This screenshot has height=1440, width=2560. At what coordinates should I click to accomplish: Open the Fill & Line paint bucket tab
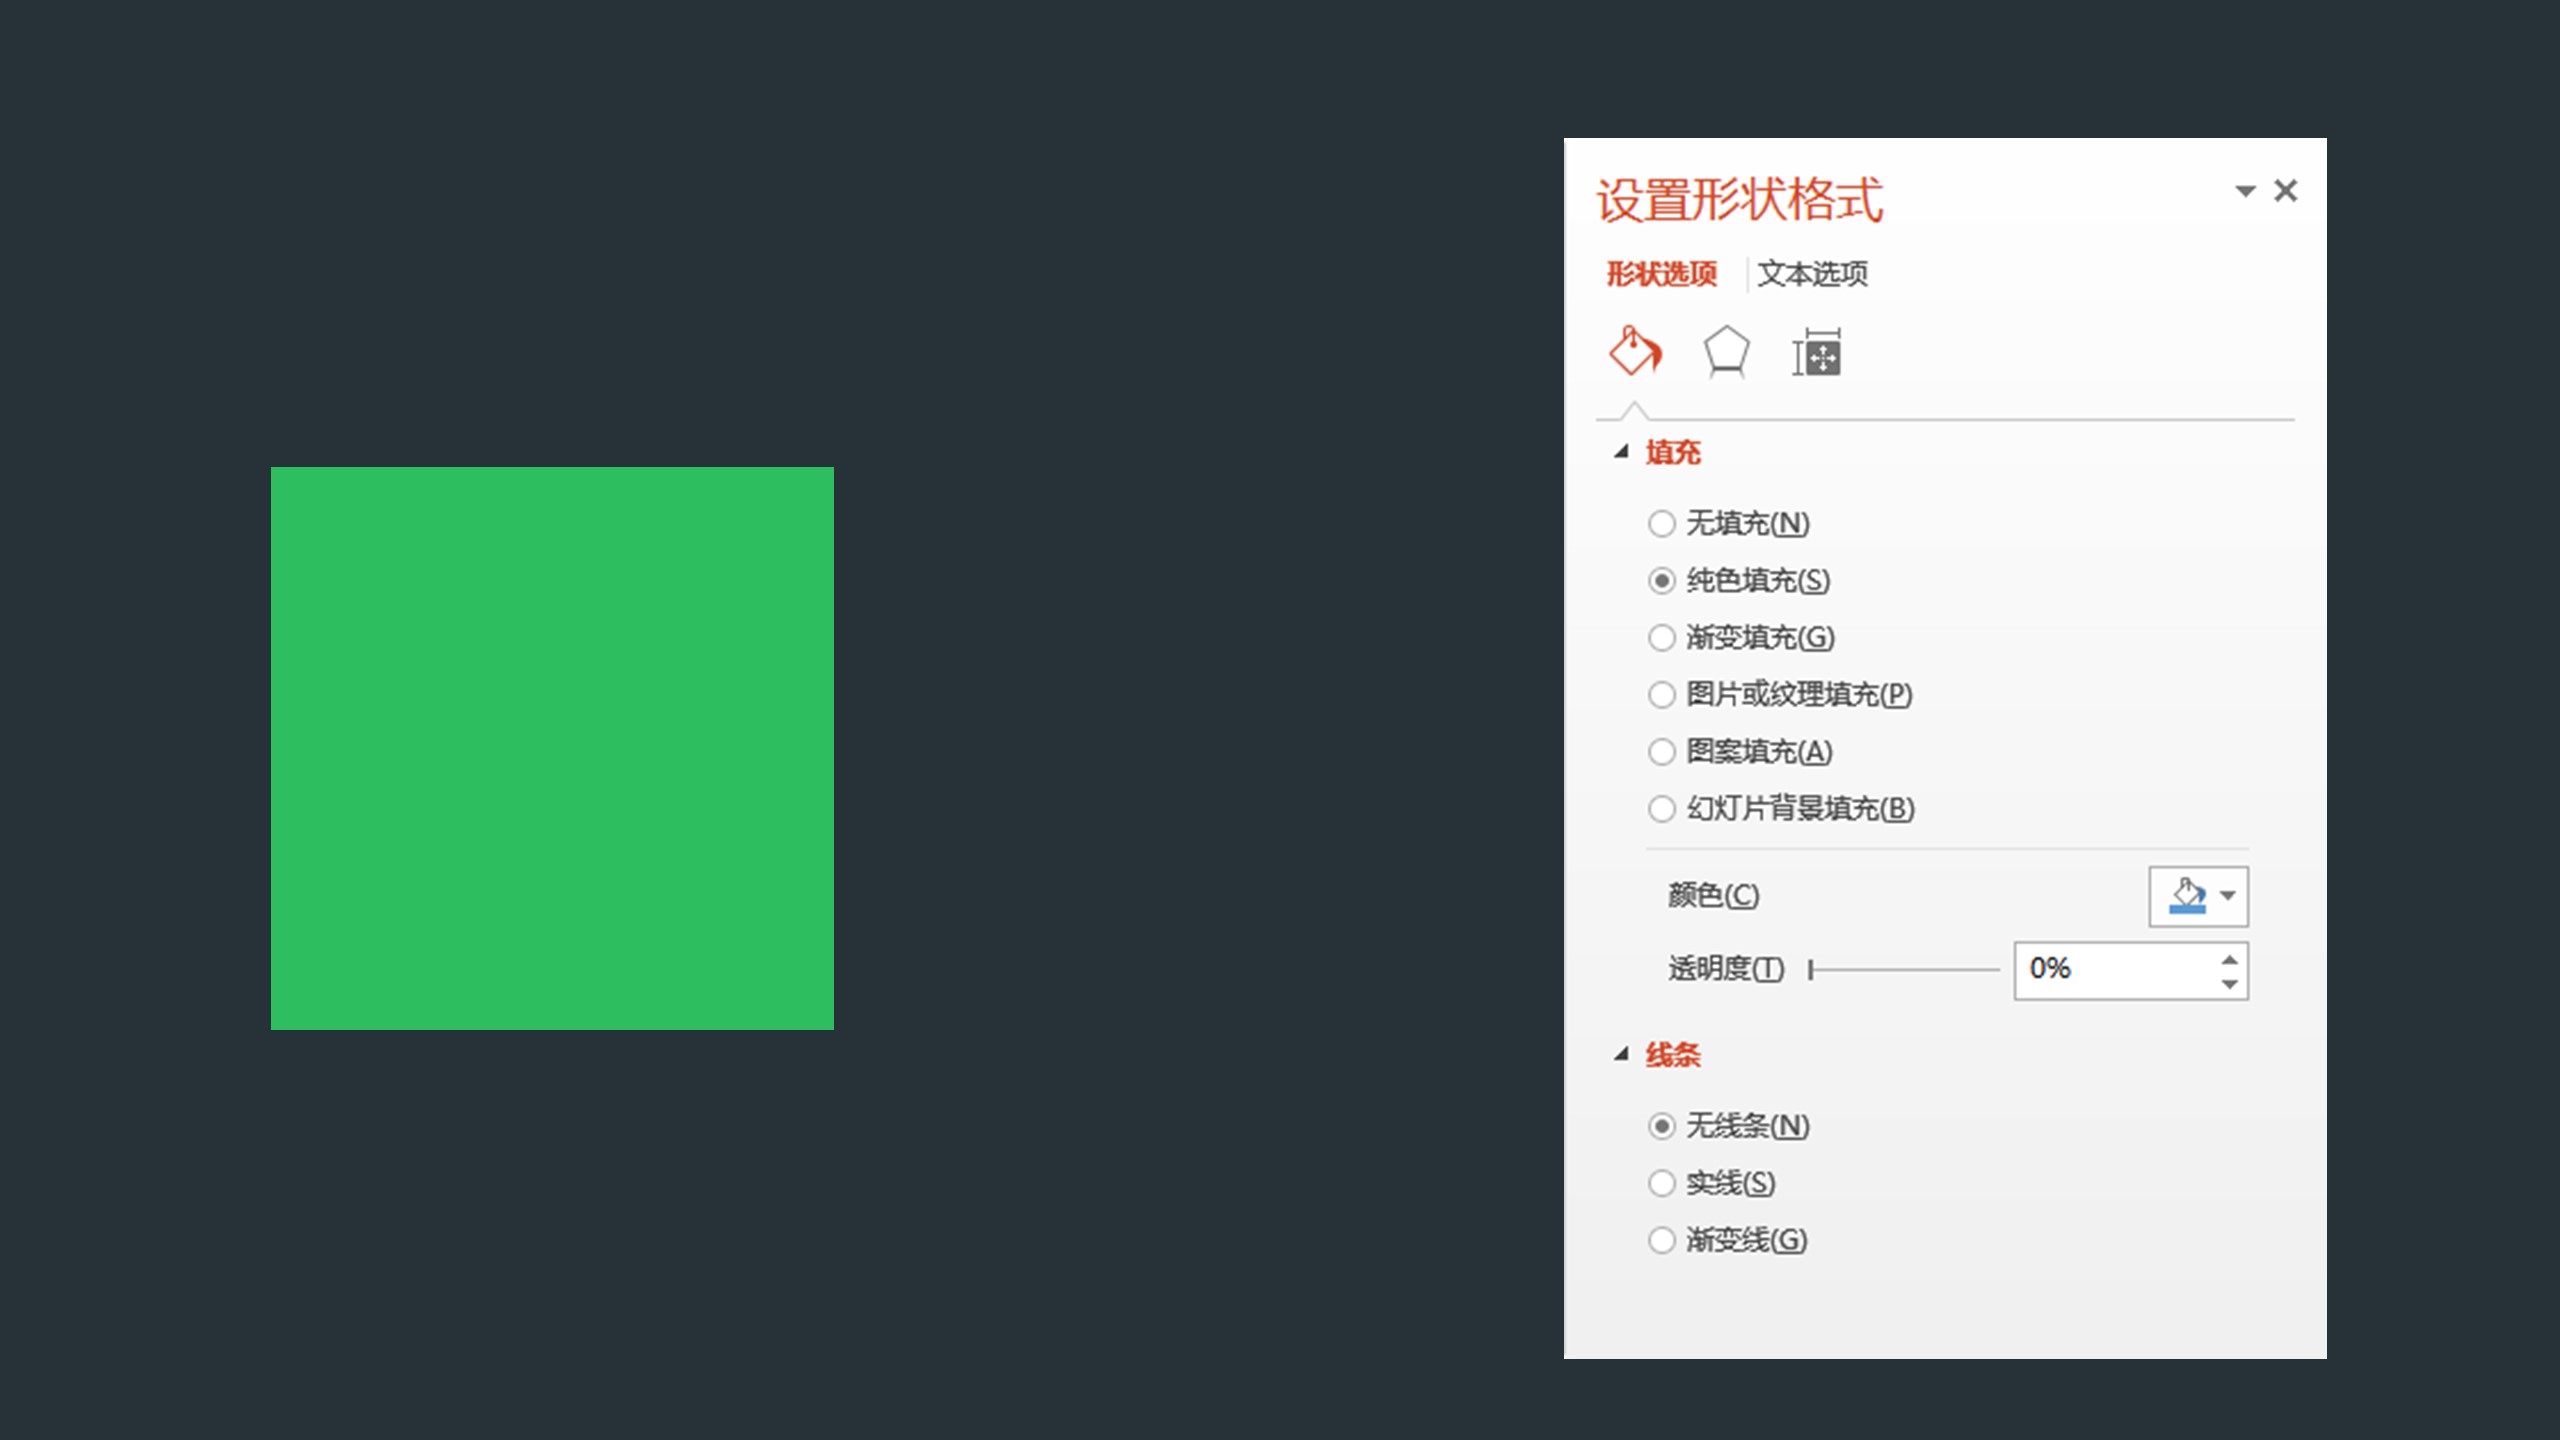tap(1635, 352)
